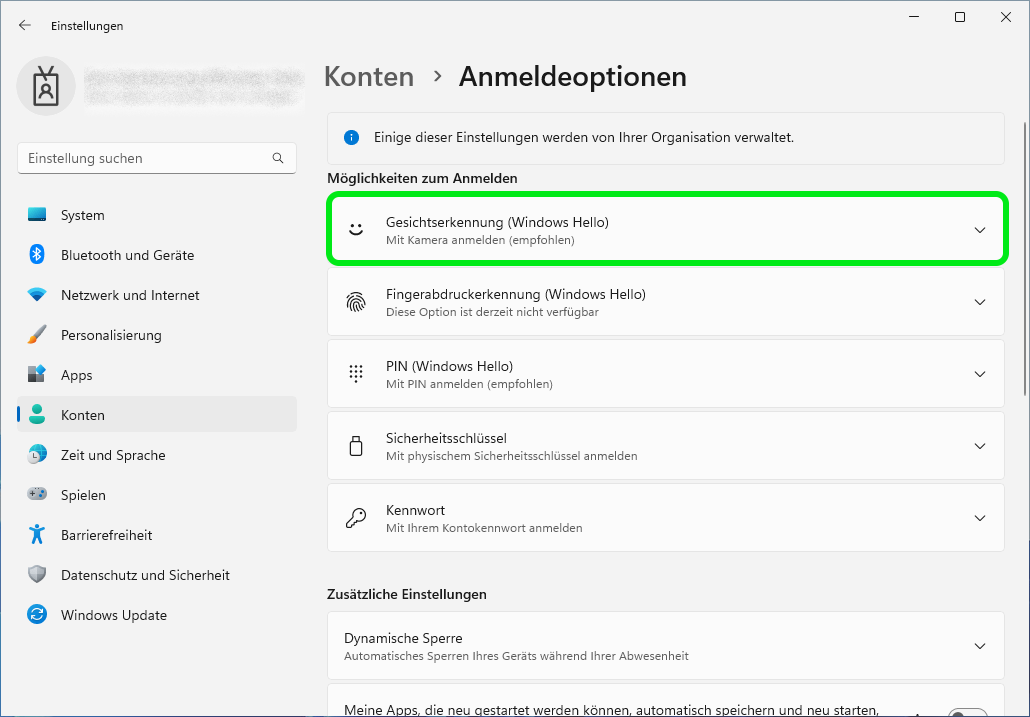
Task: Click the Netzwerk und Internet wifi icon
Action: click(37, 295)
